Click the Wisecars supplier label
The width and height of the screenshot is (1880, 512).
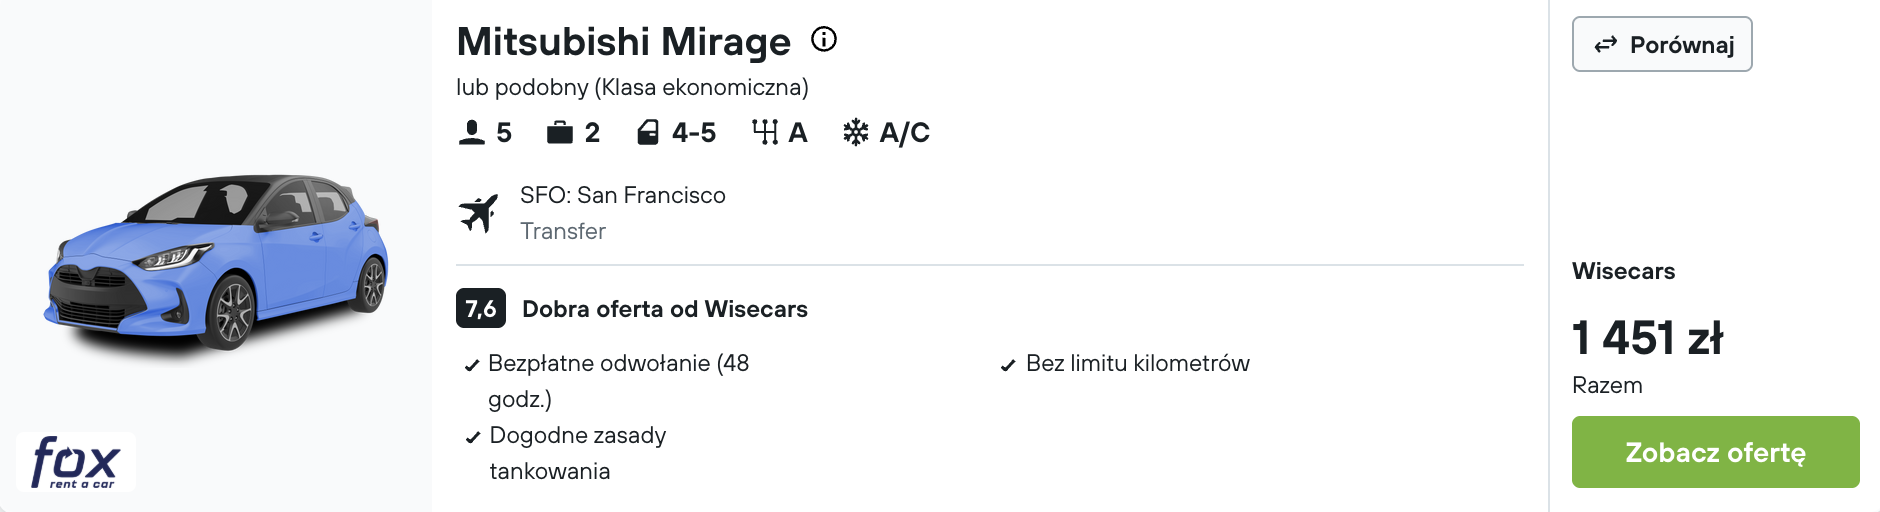[1624, 271]
